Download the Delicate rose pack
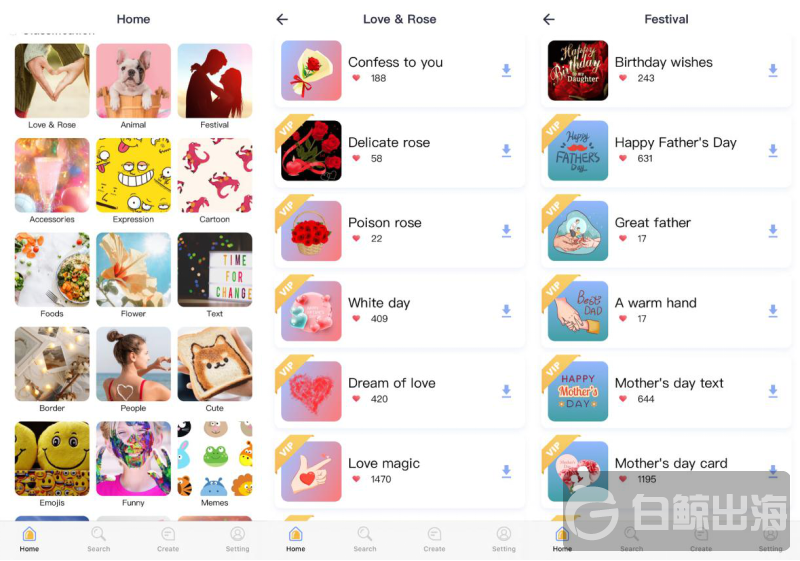 [x=506, y=150]
